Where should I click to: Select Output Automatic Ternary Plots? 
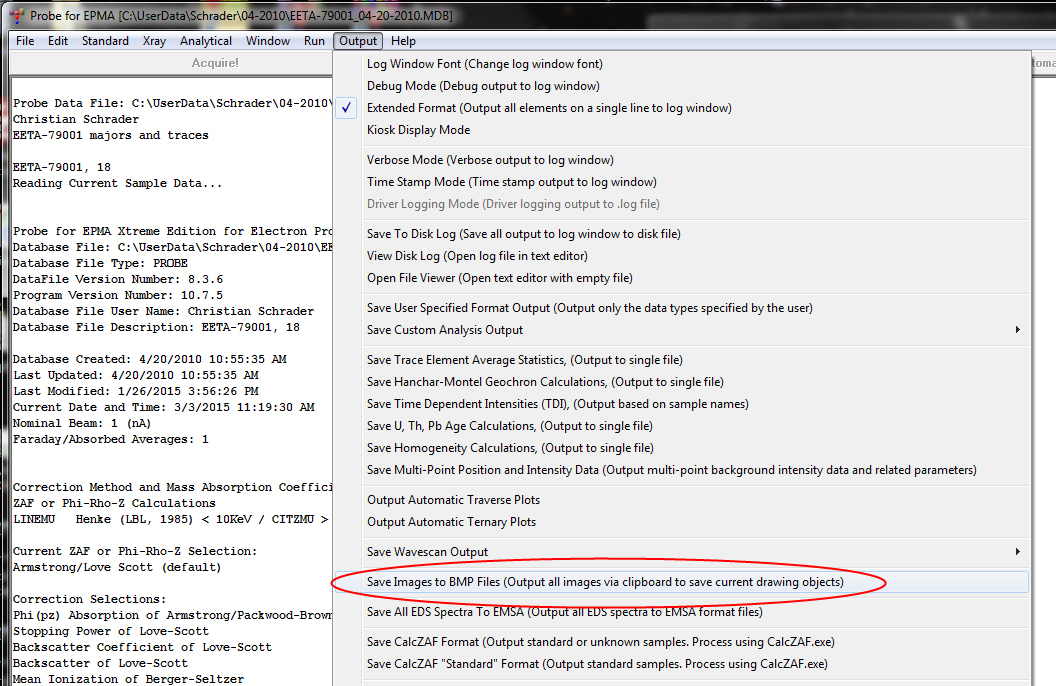[451, 522]
